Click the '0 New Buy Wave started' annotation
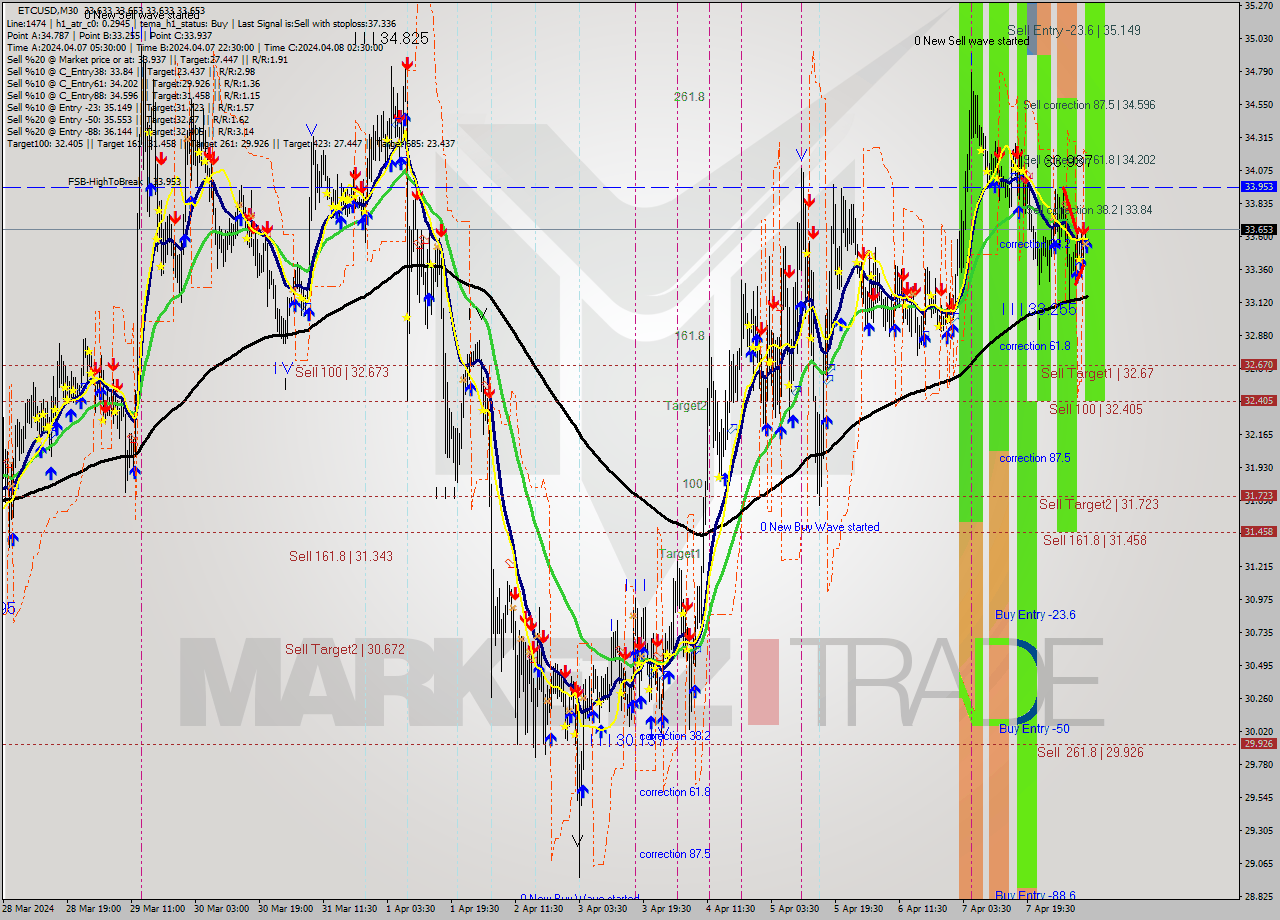Image resolution: width=1280 pixels, height=920 pixels. [x=820, y=527]
